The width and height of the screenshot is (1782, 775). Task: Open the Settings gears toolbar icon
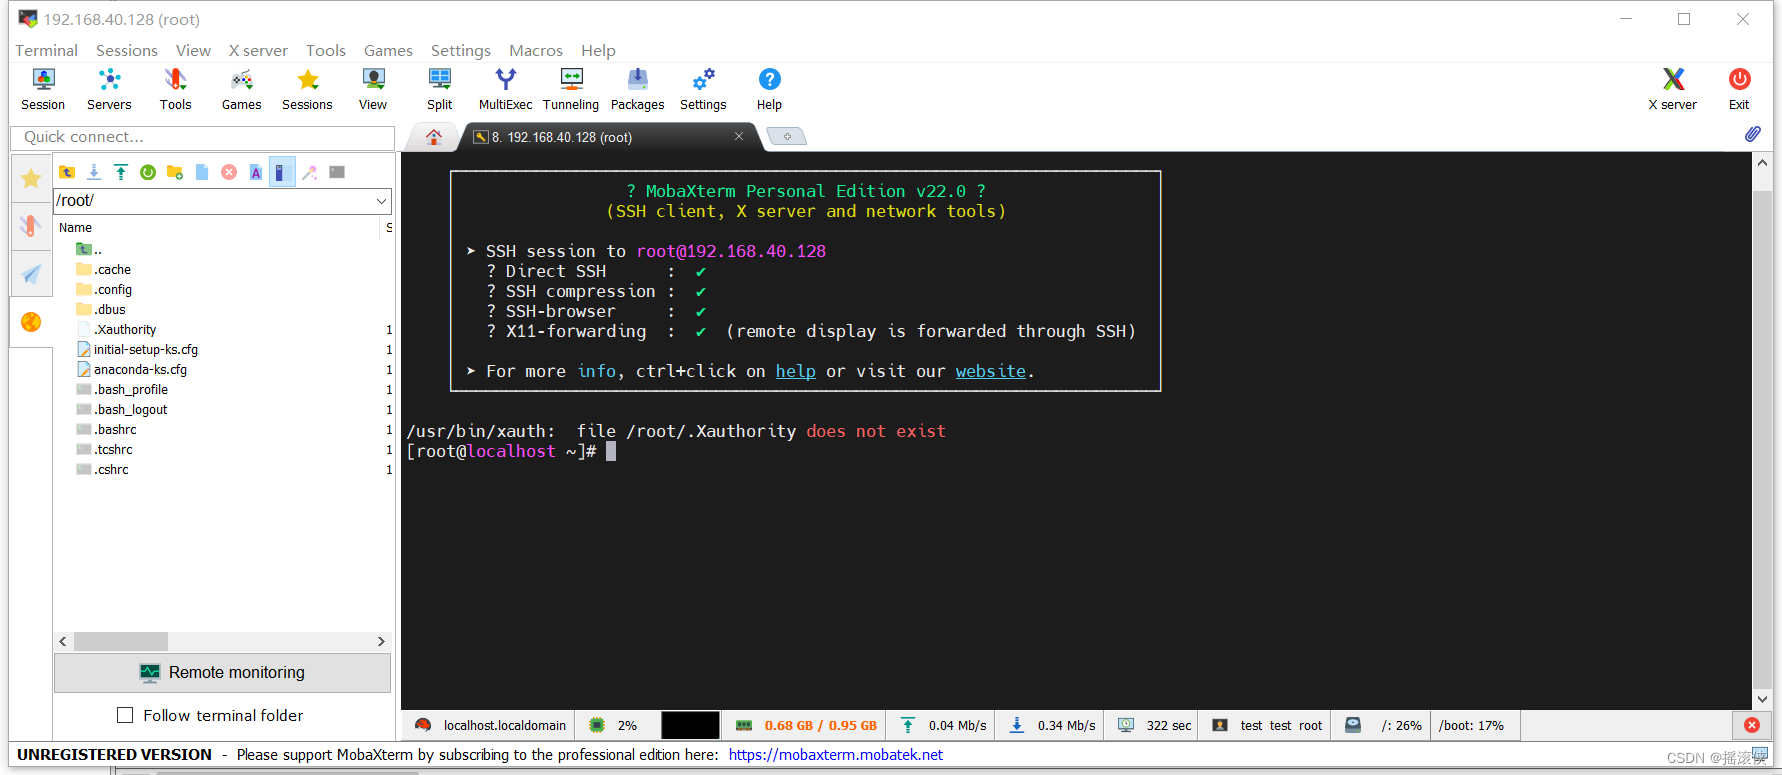pos(703,89)
